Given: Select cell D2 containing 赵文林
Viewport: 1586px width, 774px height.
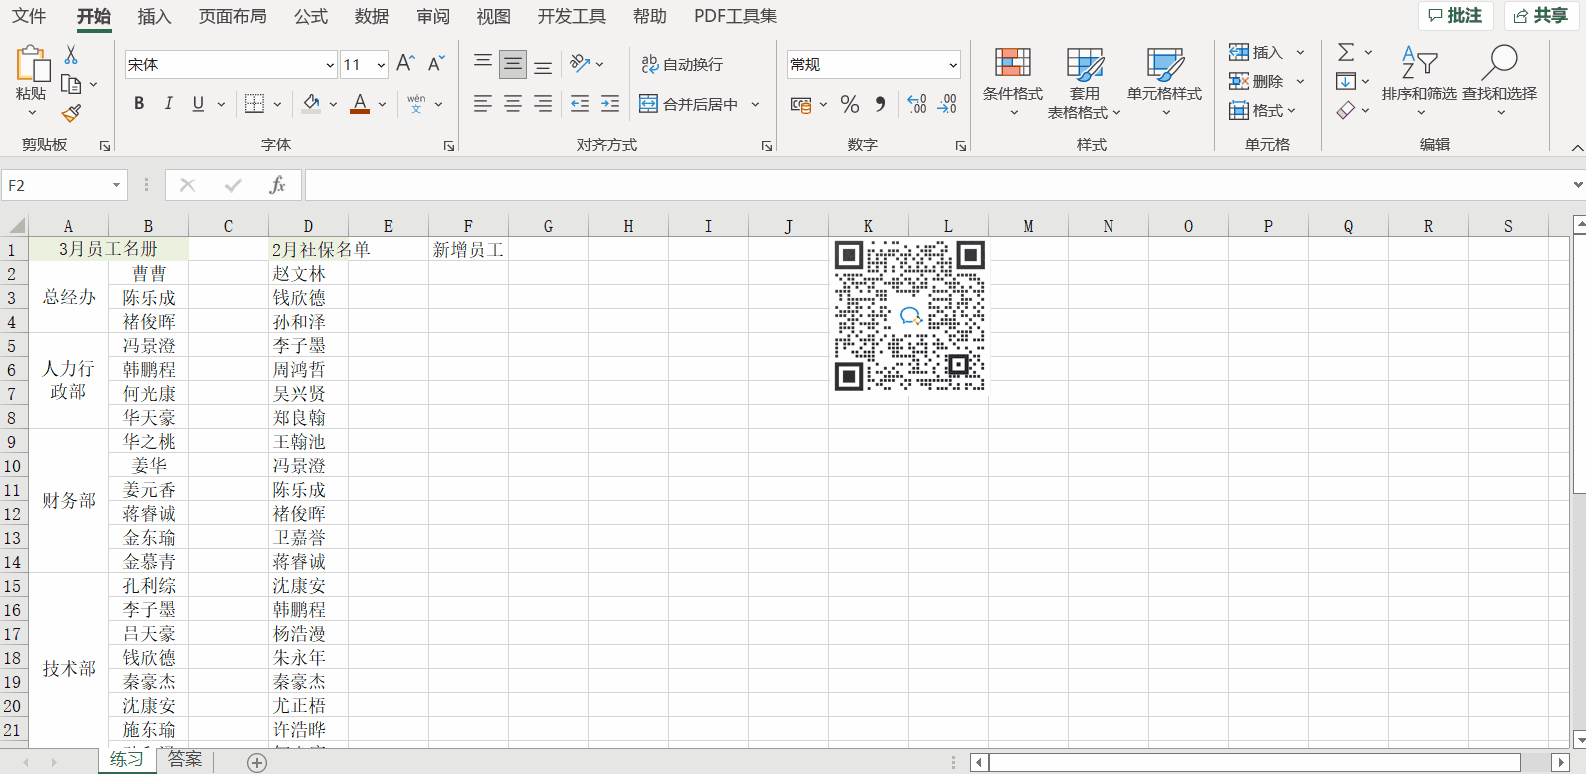Looking at the screenshot, I should pos(308,273).
